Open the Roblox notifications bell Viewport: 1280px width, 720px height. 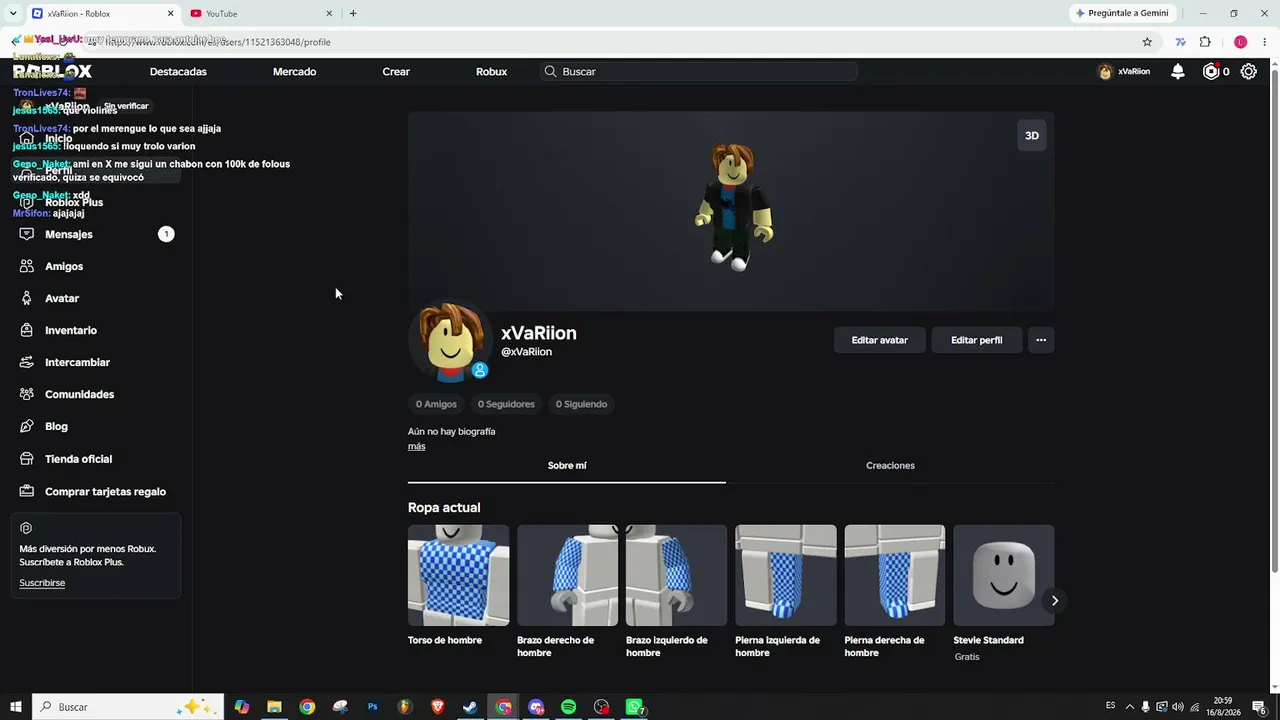coord(1178,71)
